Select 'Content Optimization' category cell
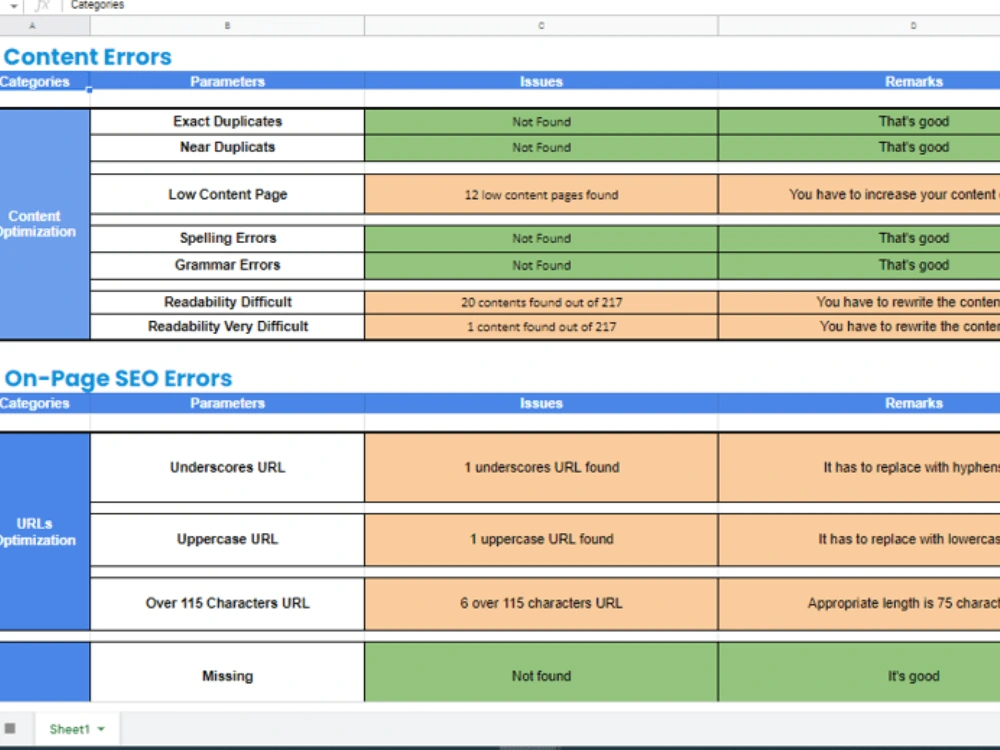This screenshot has width=1000, height=750. point(44,224)
